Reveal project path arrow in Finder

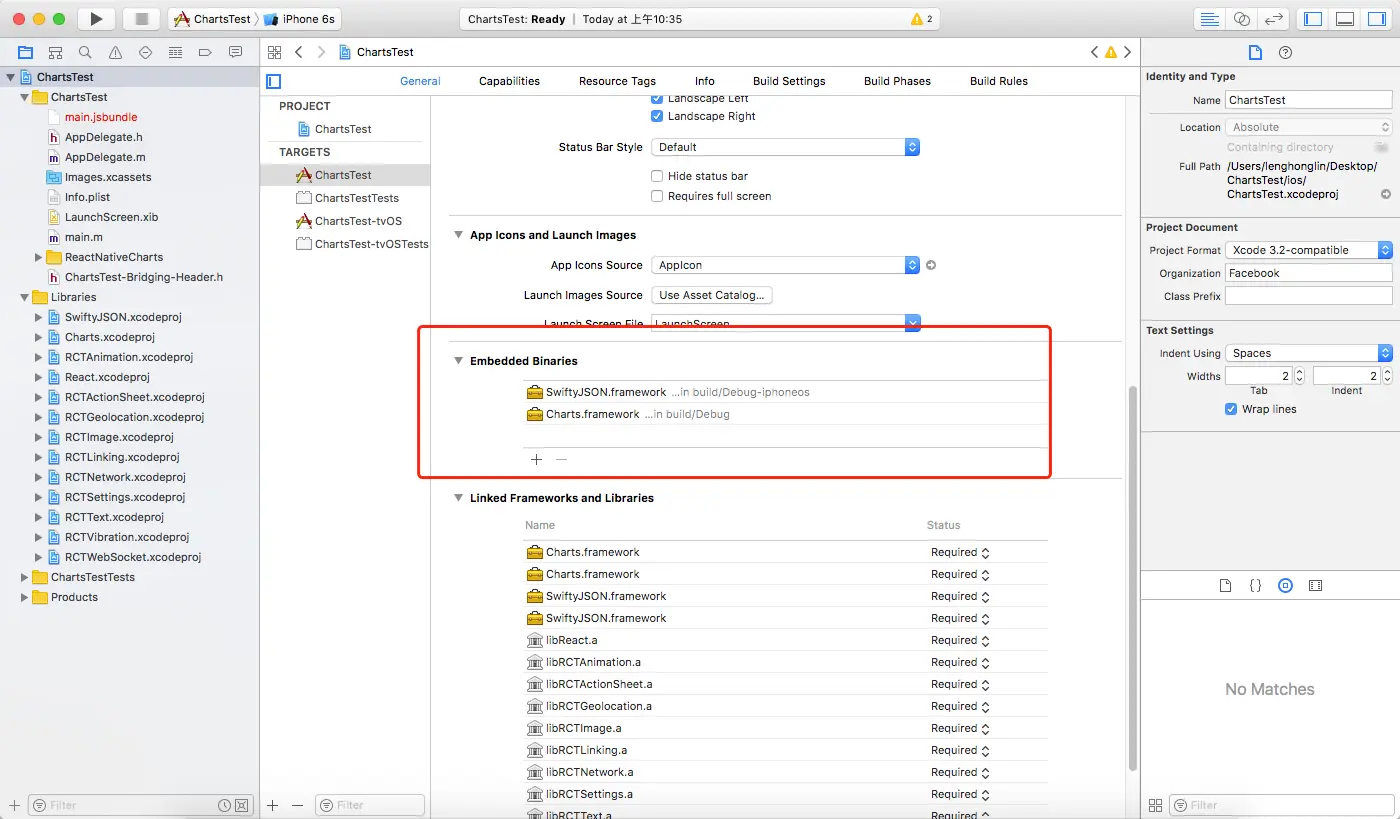(x=1385, y=194)
